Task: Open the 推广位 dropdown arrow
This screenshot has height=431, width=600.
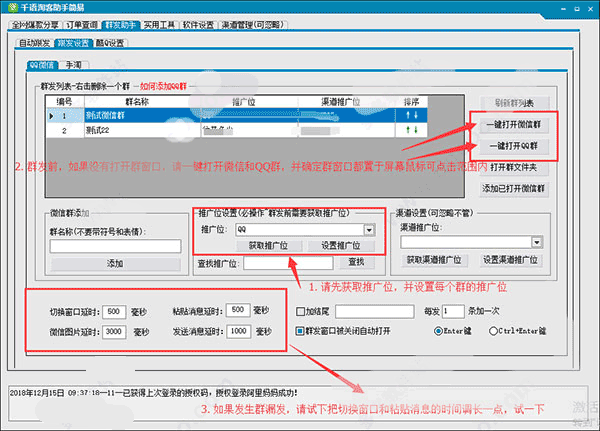Action: 369,230
